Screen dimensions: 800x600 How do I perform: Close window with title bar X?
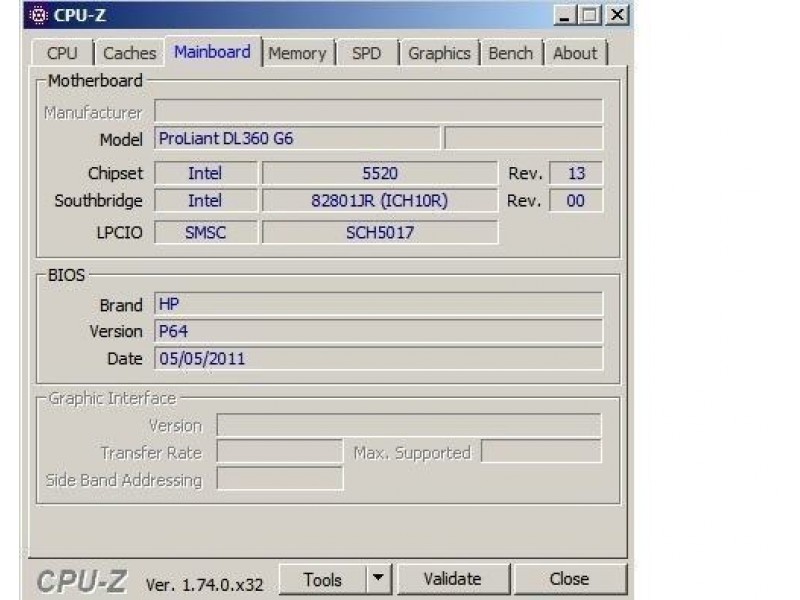pos(617,15)
